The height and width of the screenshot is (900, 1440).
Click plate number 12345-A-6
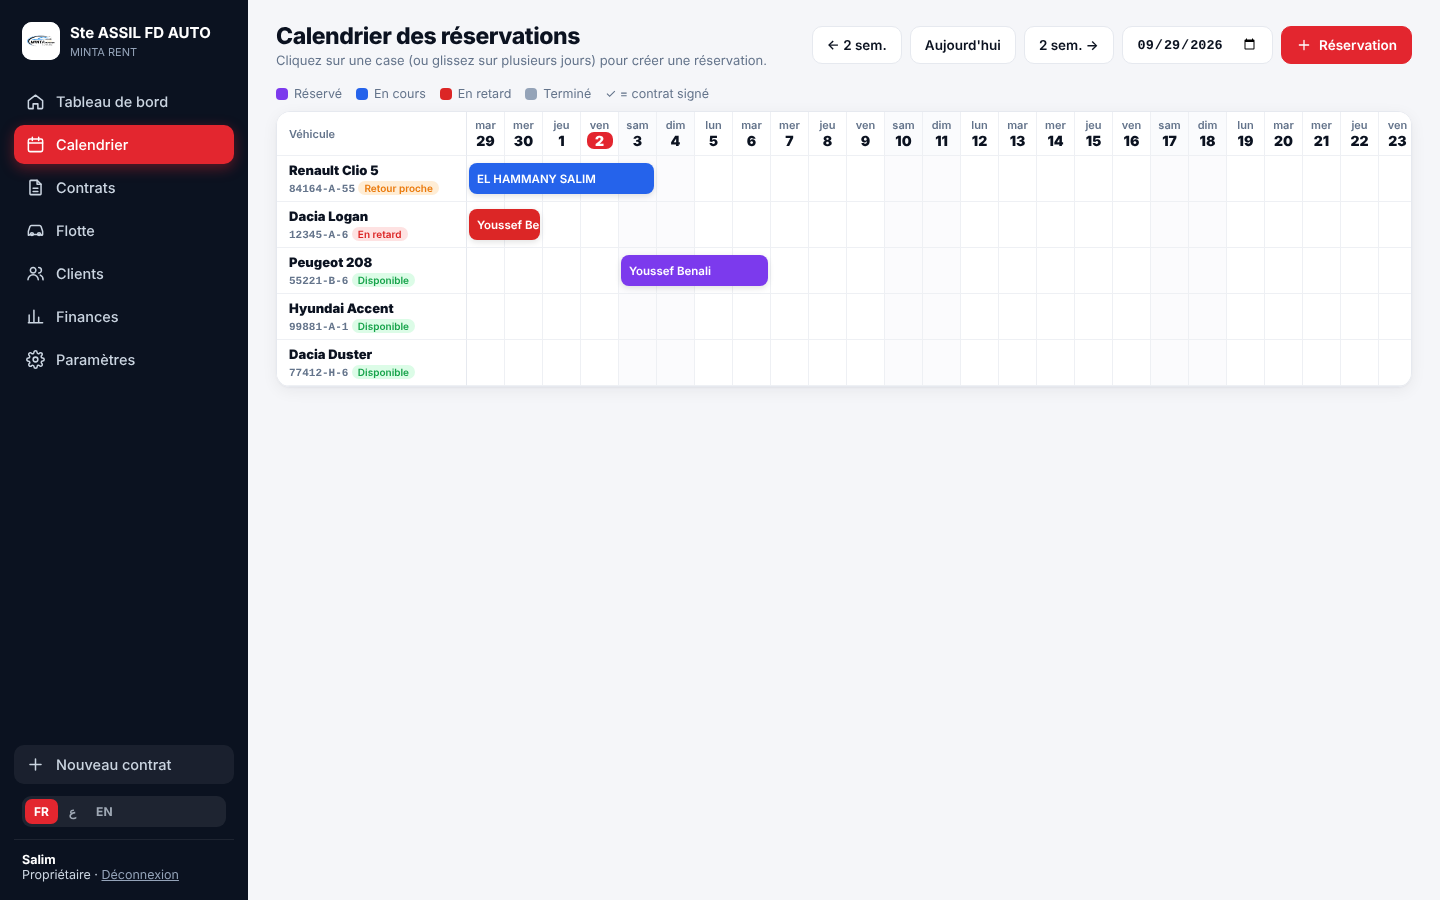[318, 235]
